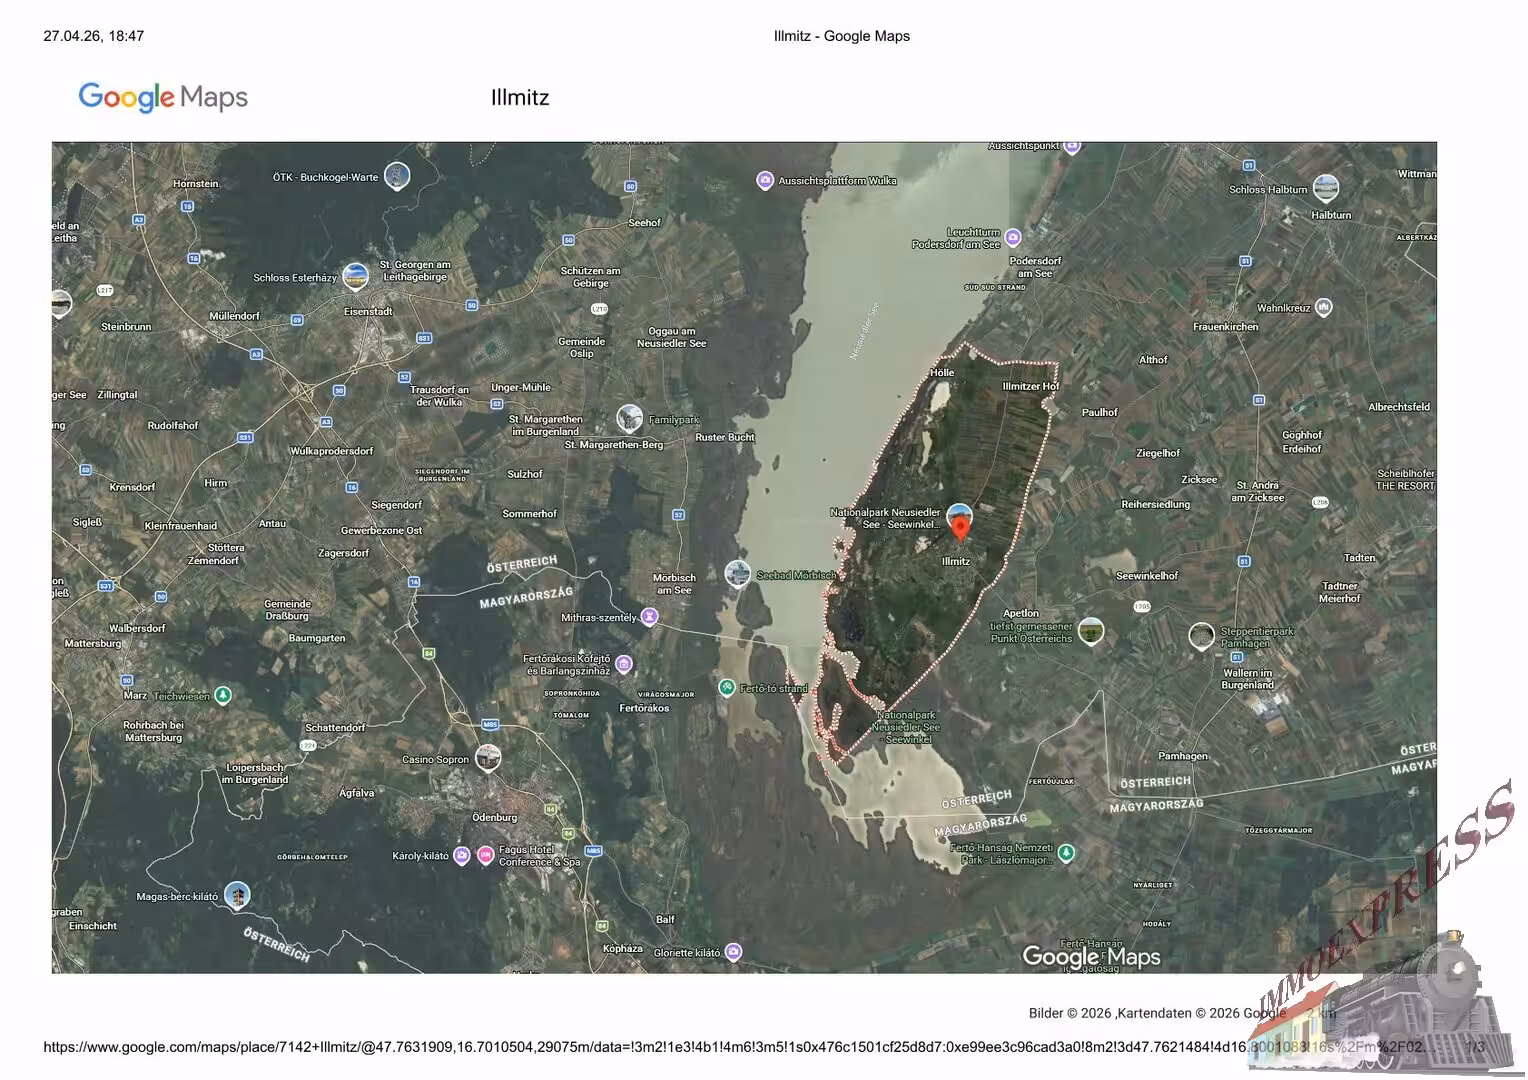The width and height of the screenshot is (1528, 1080).
Task: Select the Wulkaprodersdorf town label
Action: (x=331, y=451)
